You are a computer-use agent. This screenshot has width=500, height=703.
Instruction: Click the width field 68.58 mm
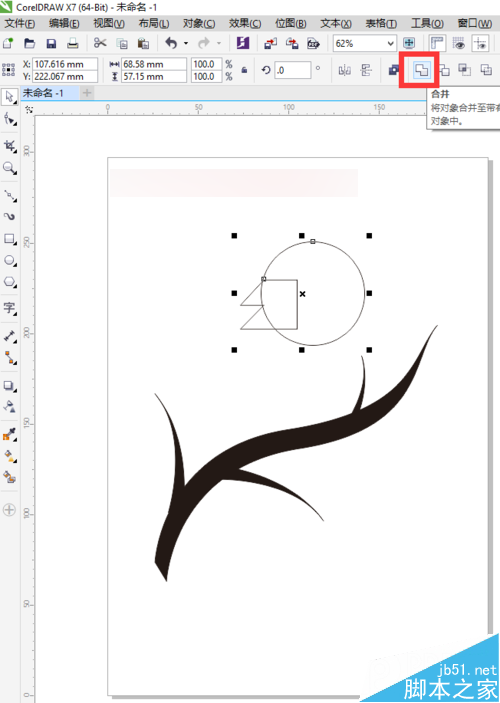[x=154, y=64]
